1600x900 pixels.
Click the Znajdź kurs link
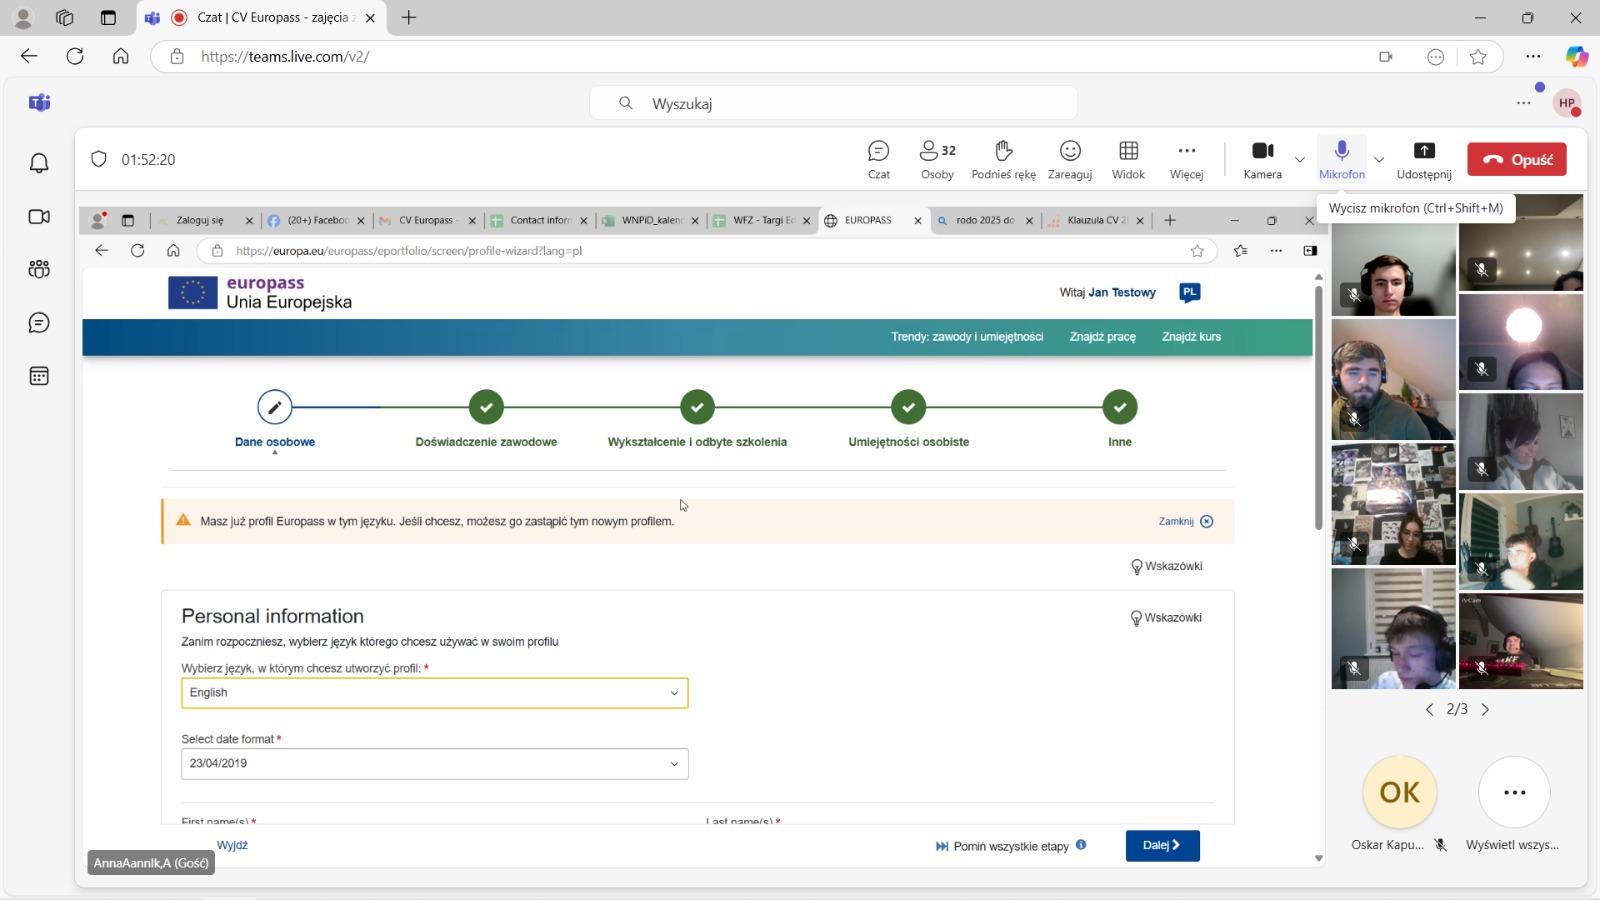pos(1191,337)
